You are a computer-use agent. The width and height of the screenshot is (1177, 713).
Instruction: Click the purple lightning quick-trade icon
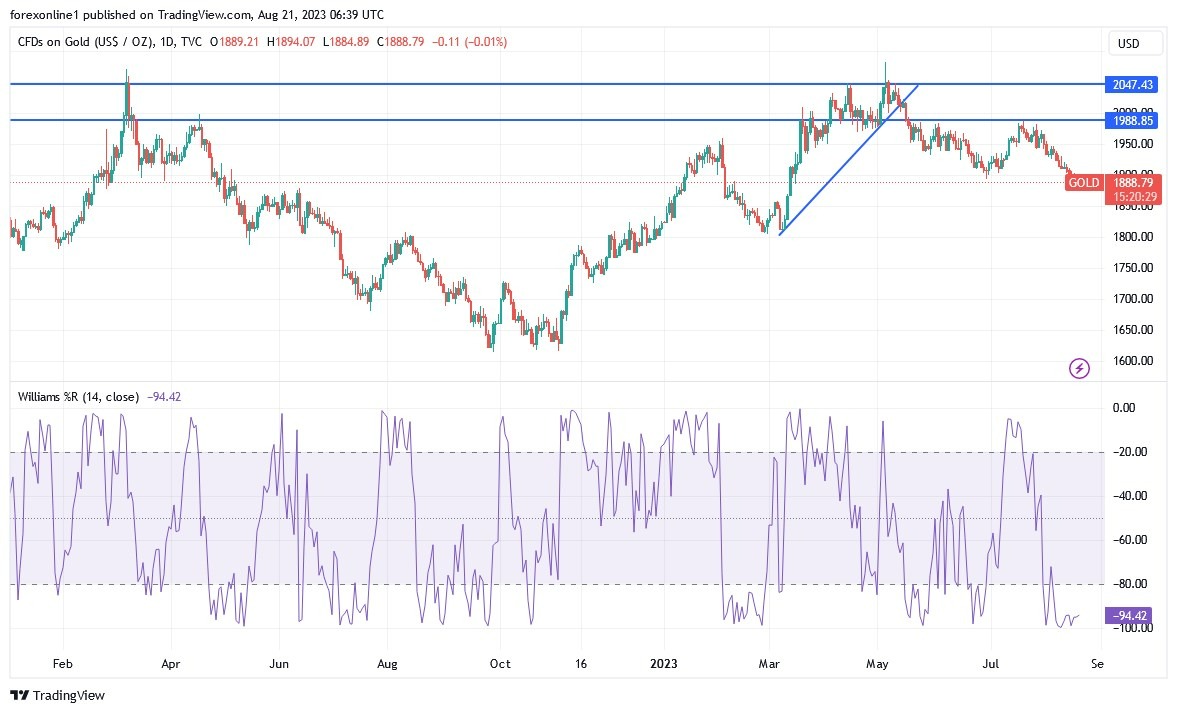1079,369
